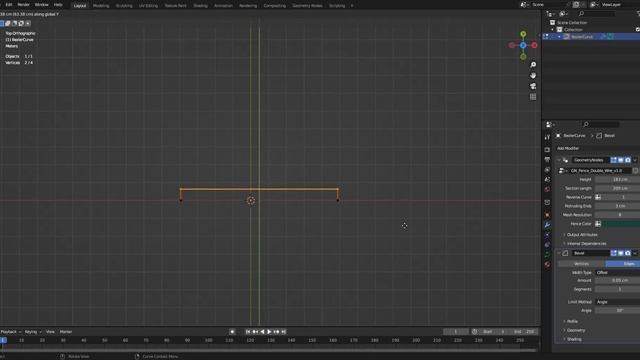Viewport: 640px width, 360px height.
Task: Expand the Bevel Geometry section
Action: click(575, 330)
